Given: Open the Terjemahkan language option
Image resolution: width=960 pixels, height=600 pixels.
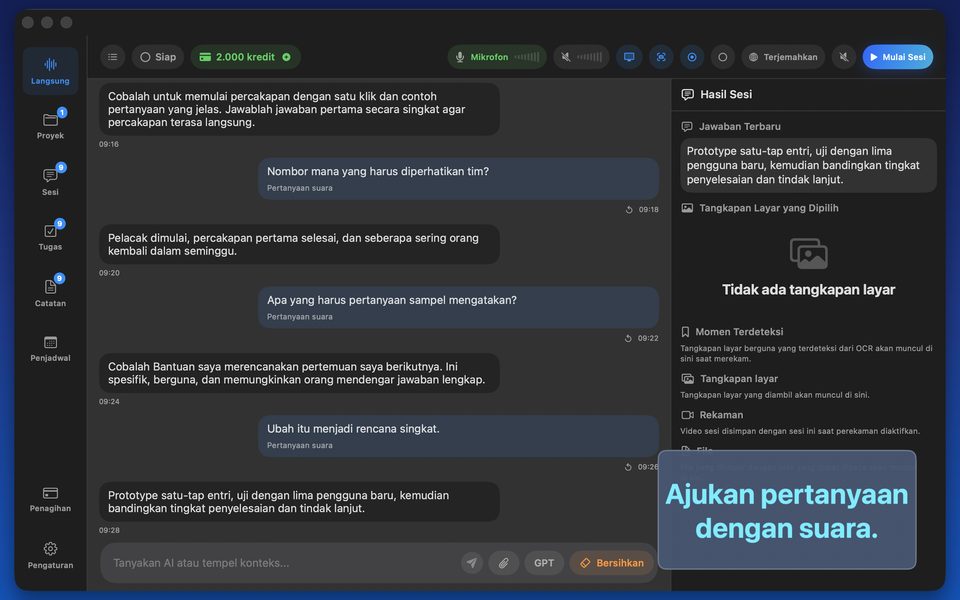Looking at the screenshot, I should [783, 57].
